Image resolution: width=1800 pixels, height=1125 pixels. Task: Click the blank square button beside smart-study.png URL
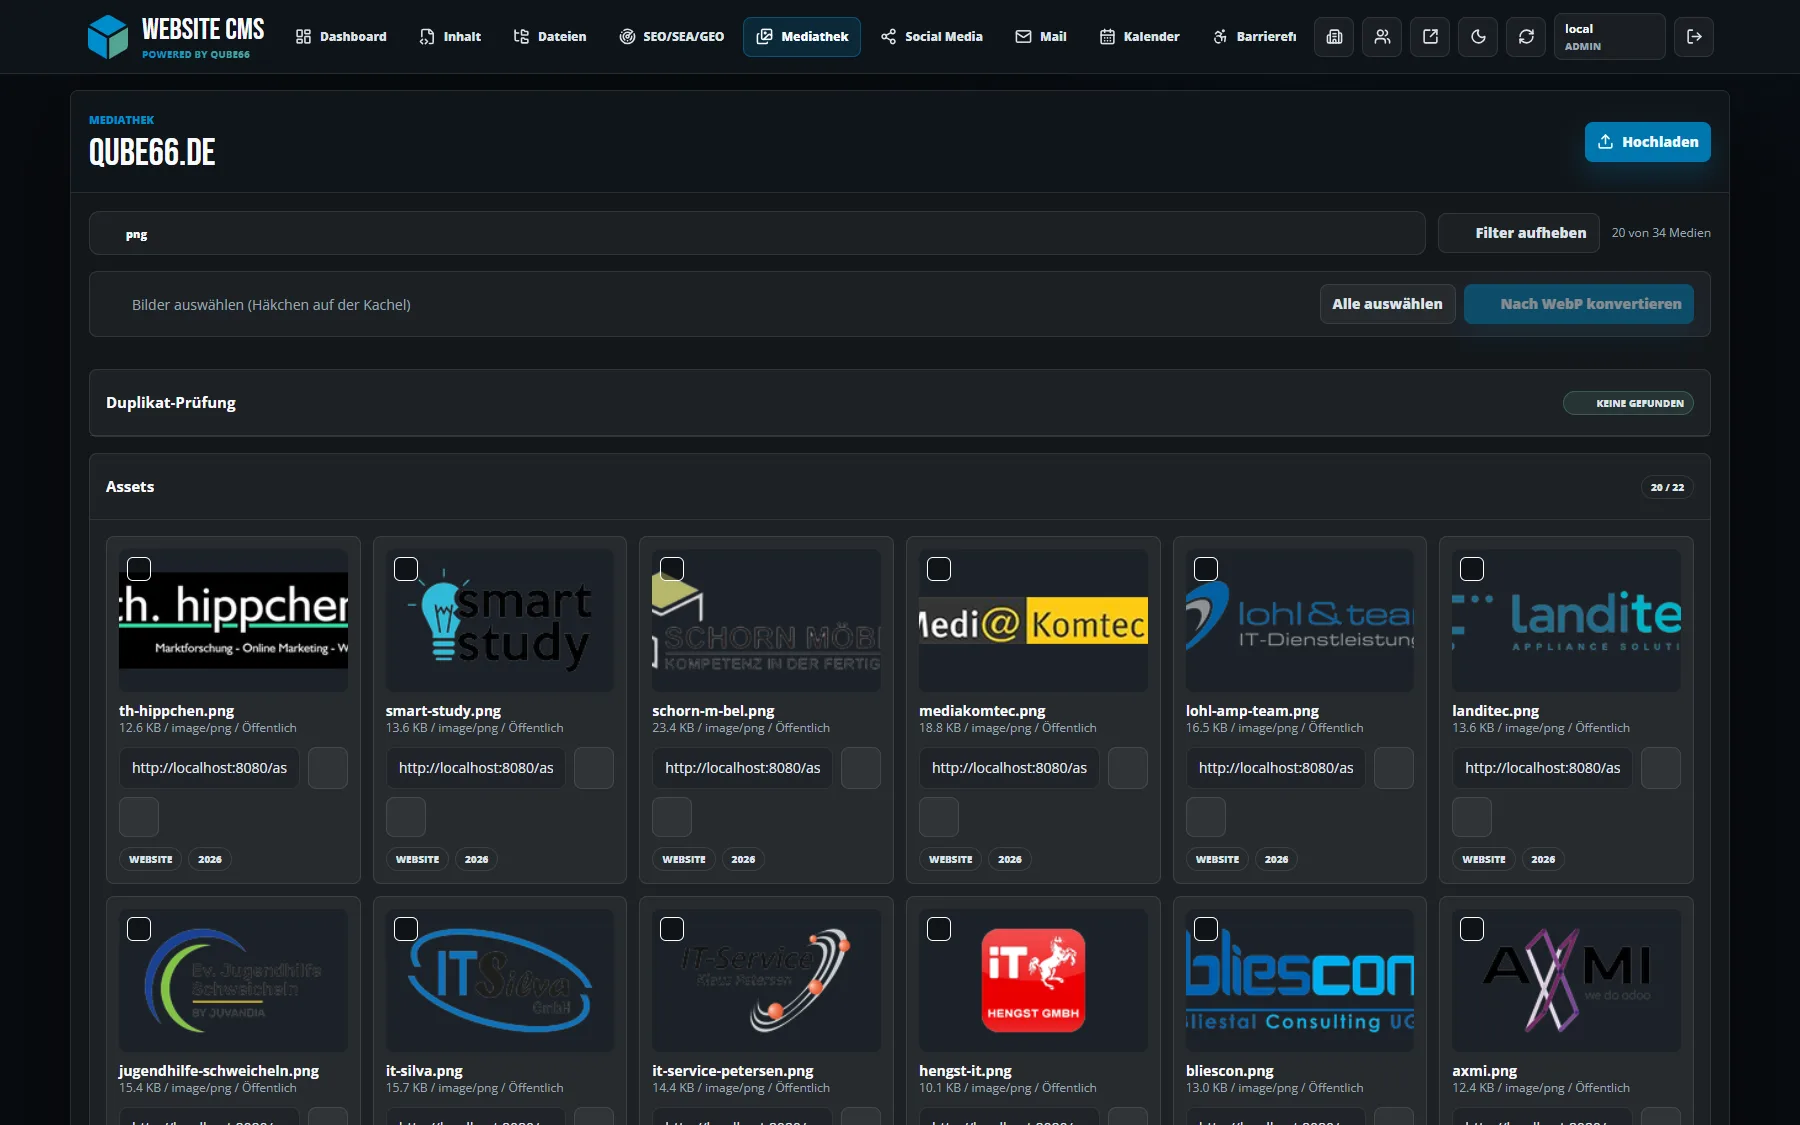click(x=594, y=768)
